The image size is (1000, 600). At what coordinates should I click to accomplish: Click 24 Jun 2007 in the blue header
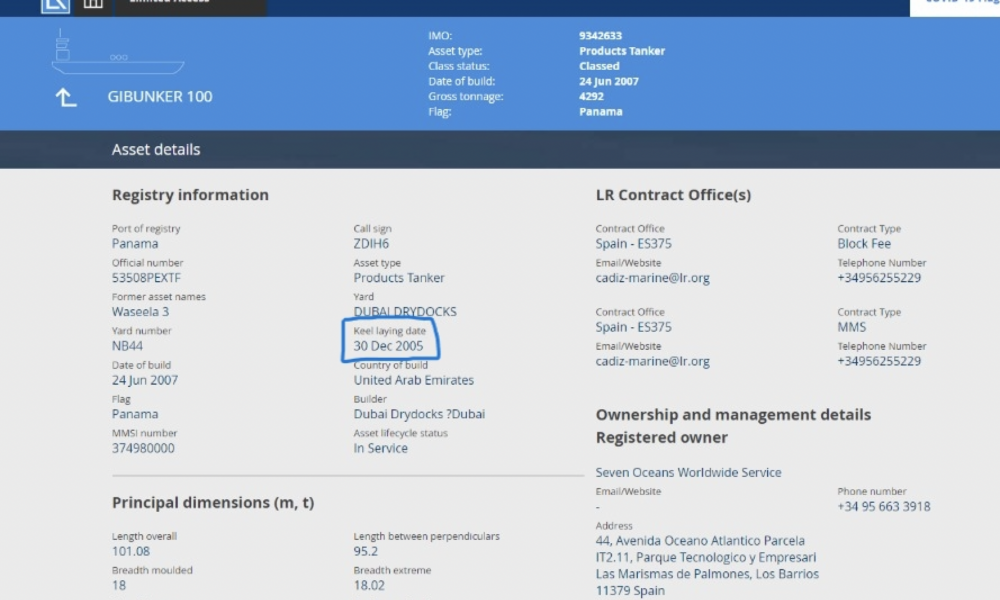[x=608, y=82]
